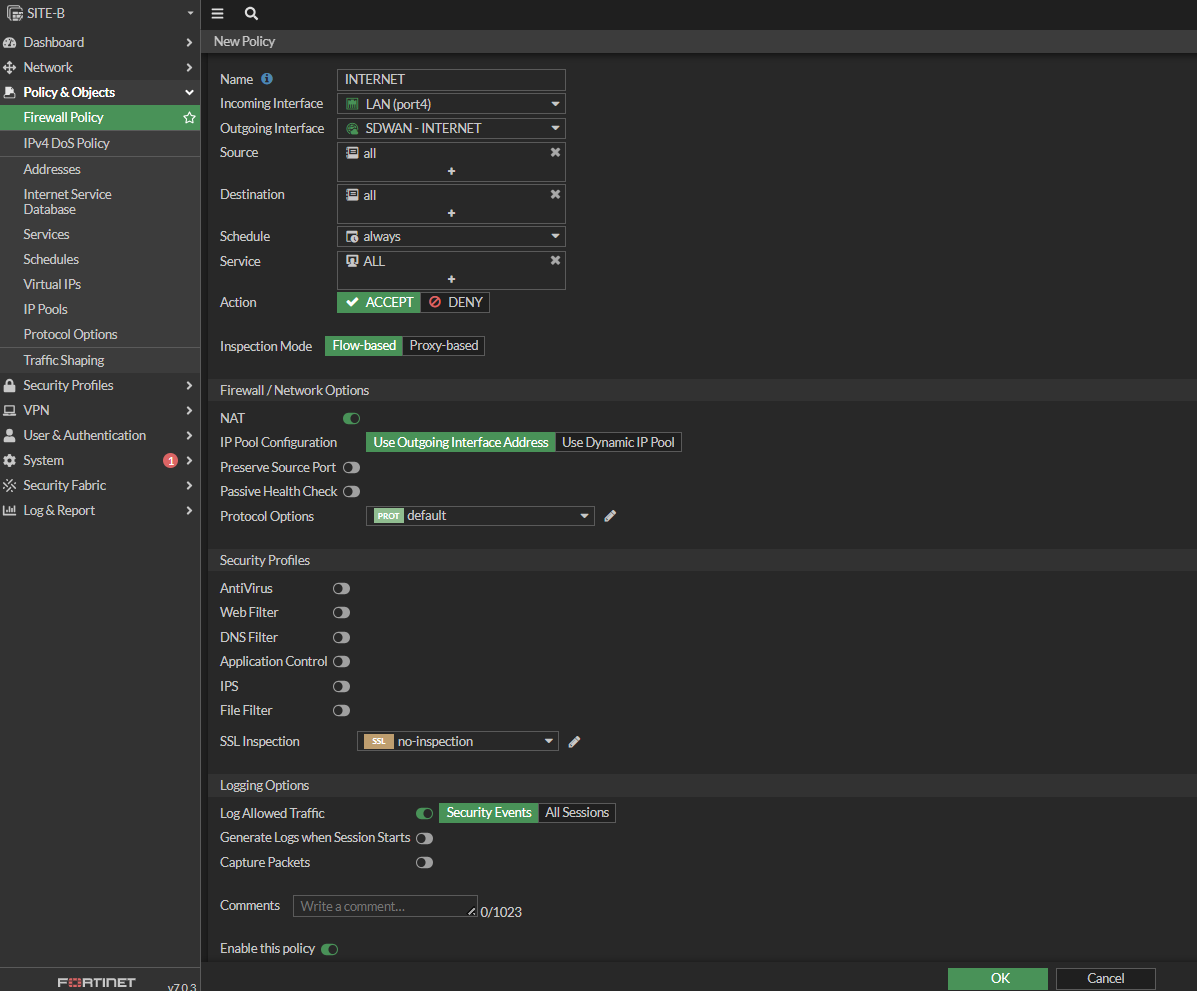Screen dimensions: 1197x991
Task: Open the Schedule dropdown
Action: [451, 237]
